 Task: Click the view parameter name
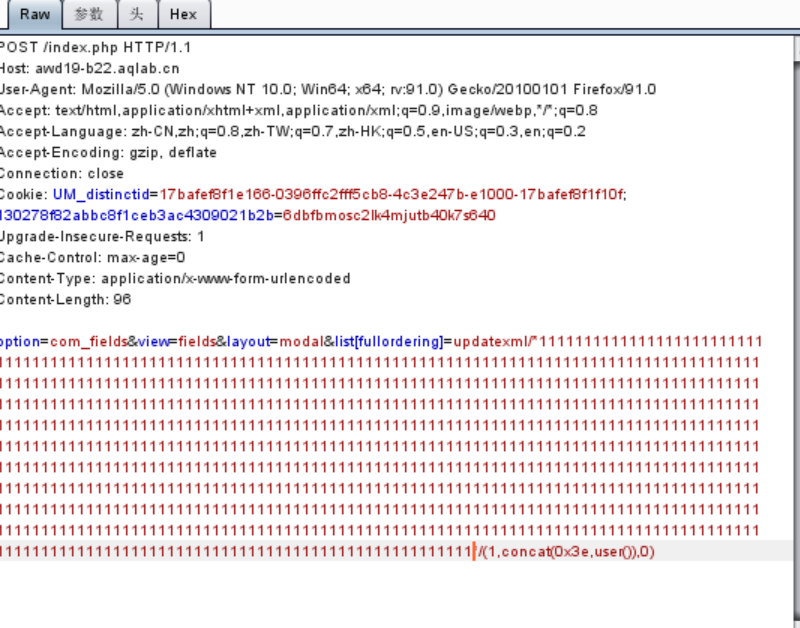pos(154,341)
